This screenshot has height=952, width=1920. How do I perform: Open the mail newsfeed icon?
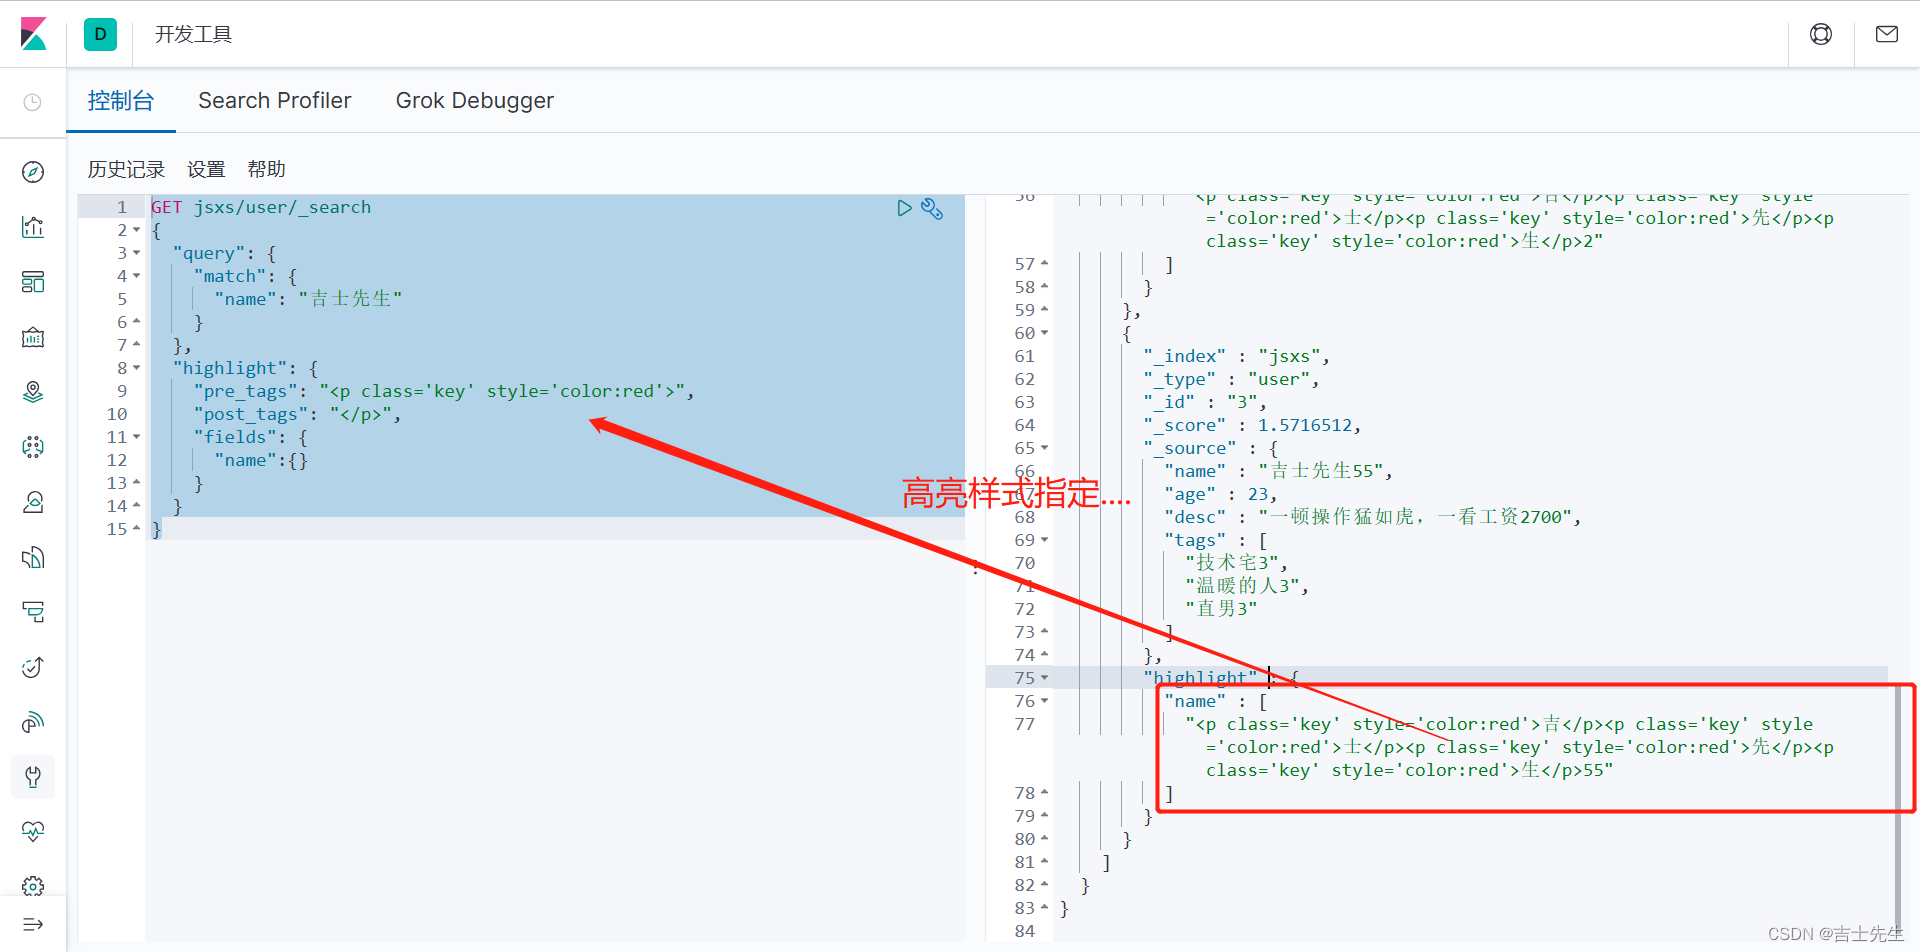pyautogui.click(x=1887, y=34)
